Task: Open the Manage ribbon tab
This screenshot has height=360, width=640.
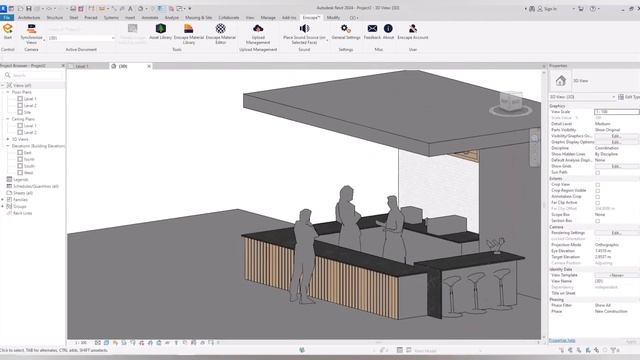Action: 268,18
